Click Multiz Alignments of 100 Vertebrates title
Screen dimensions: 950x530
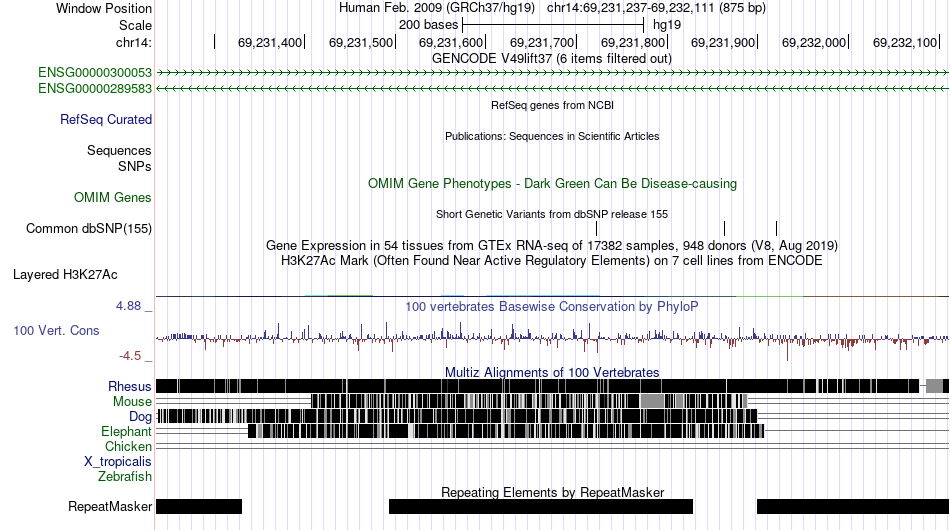552,372
